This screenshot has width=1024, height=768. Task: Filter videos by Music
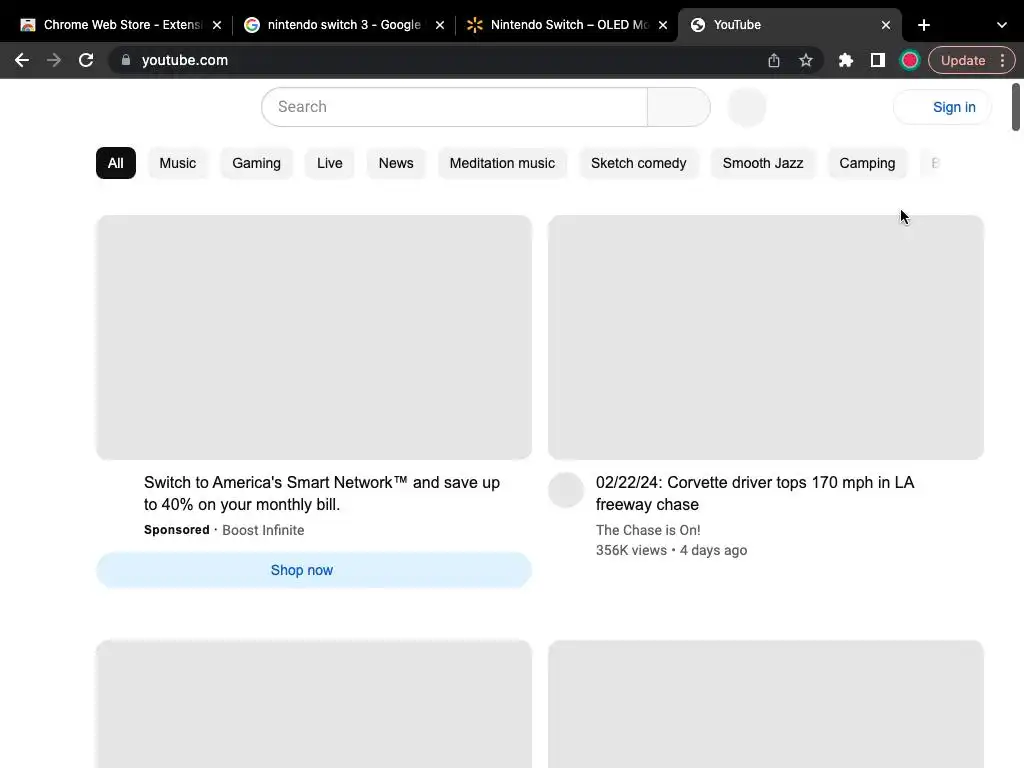[178, 163]
